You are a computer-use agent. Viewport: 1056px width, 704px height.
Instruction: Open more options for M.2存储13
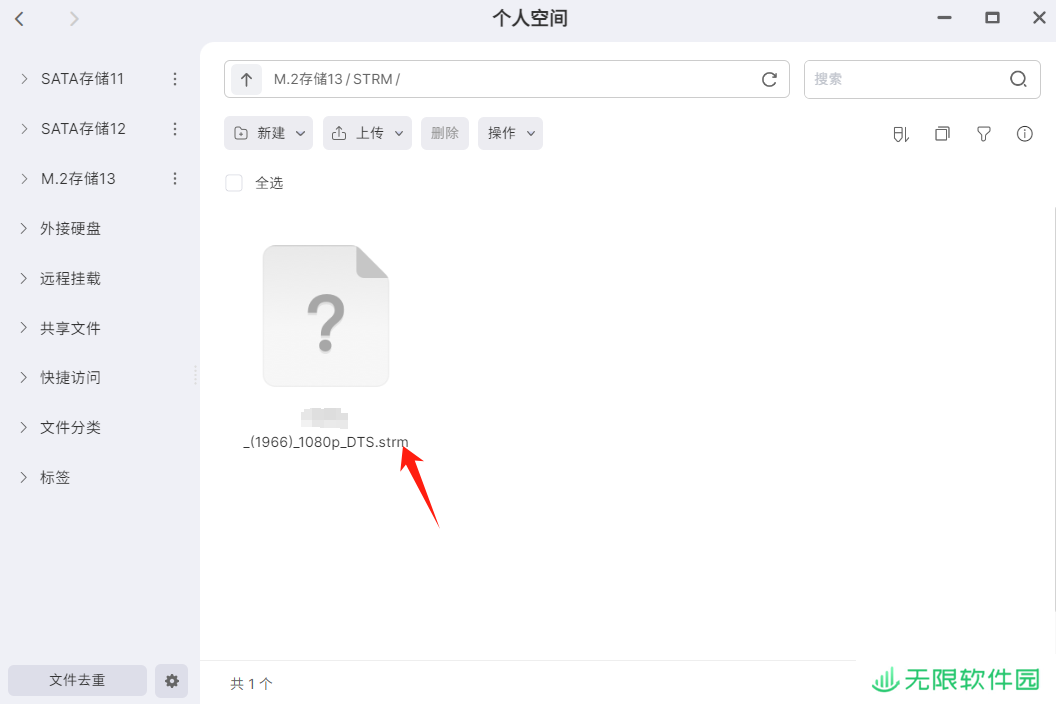[x=175, y=179]
